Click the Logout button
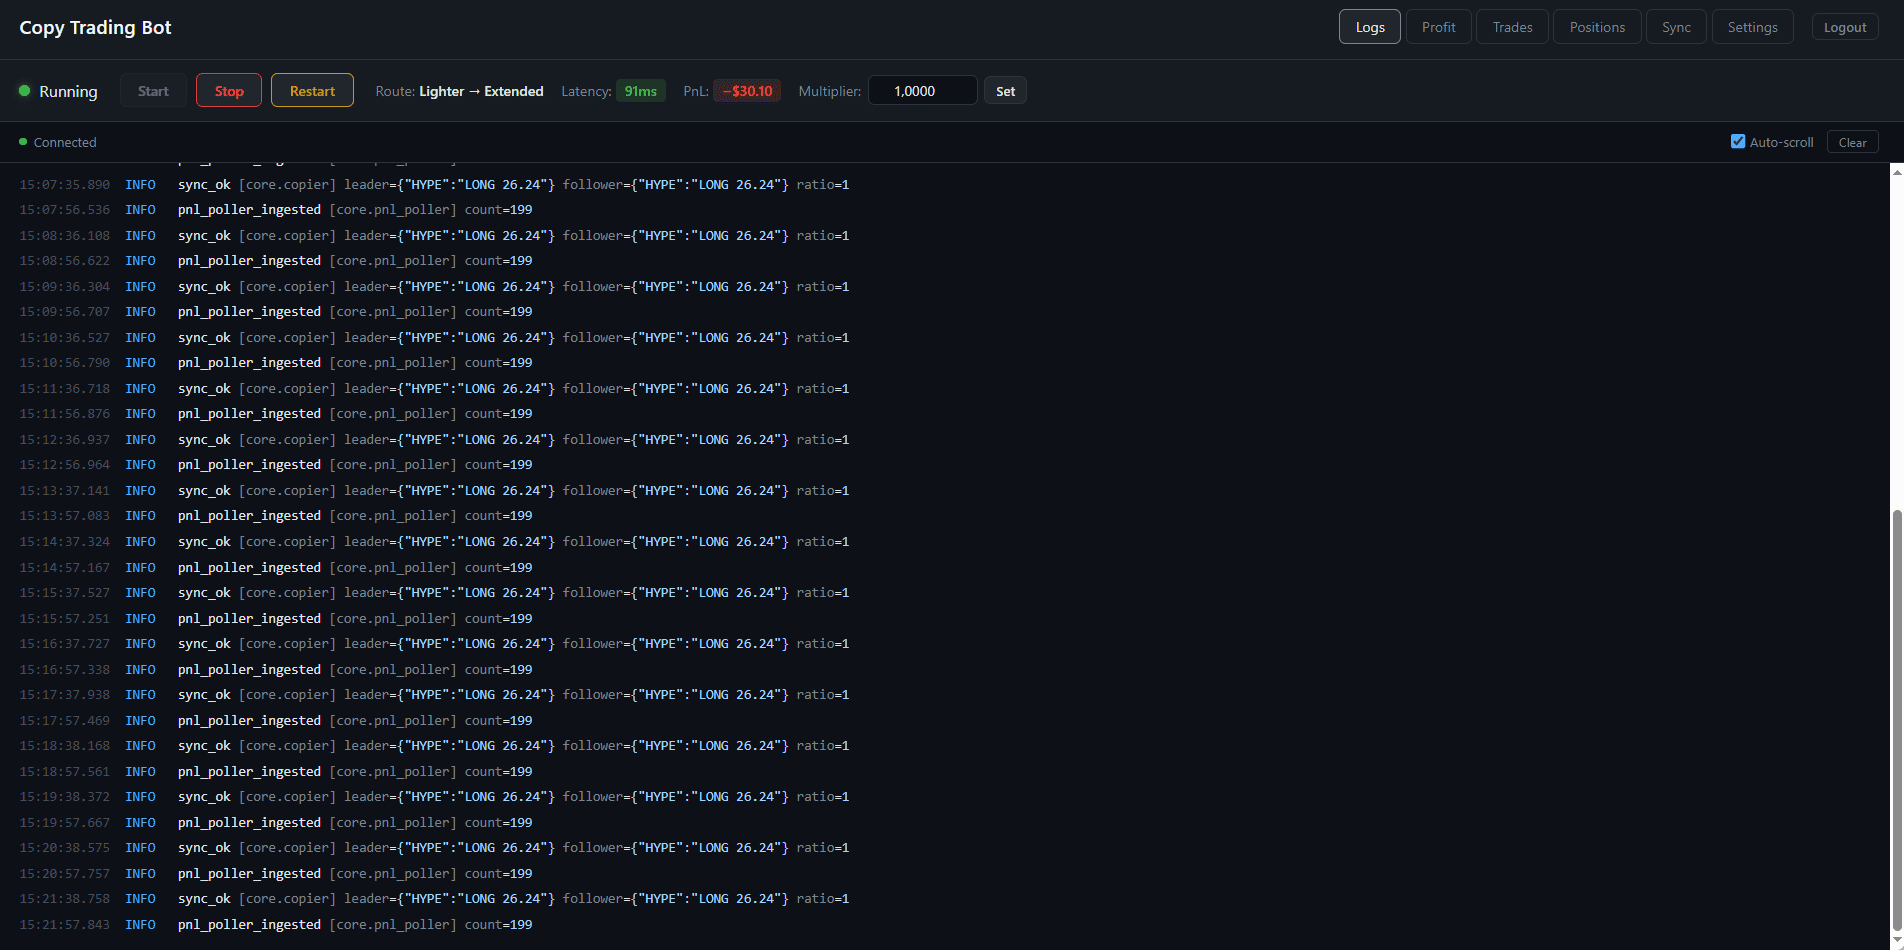This screenshot has height=950, width=1904. coord(1845,27)
